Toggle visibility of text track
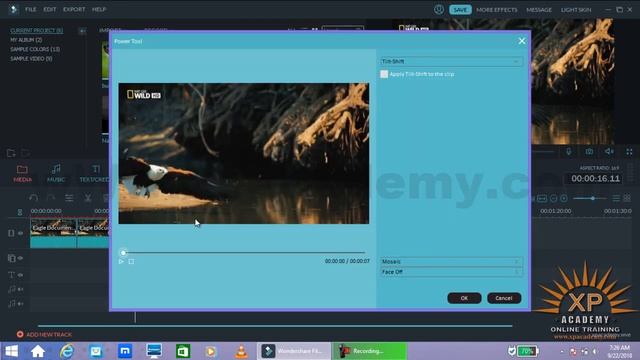 pyautogui.click(x=20, y=275)
